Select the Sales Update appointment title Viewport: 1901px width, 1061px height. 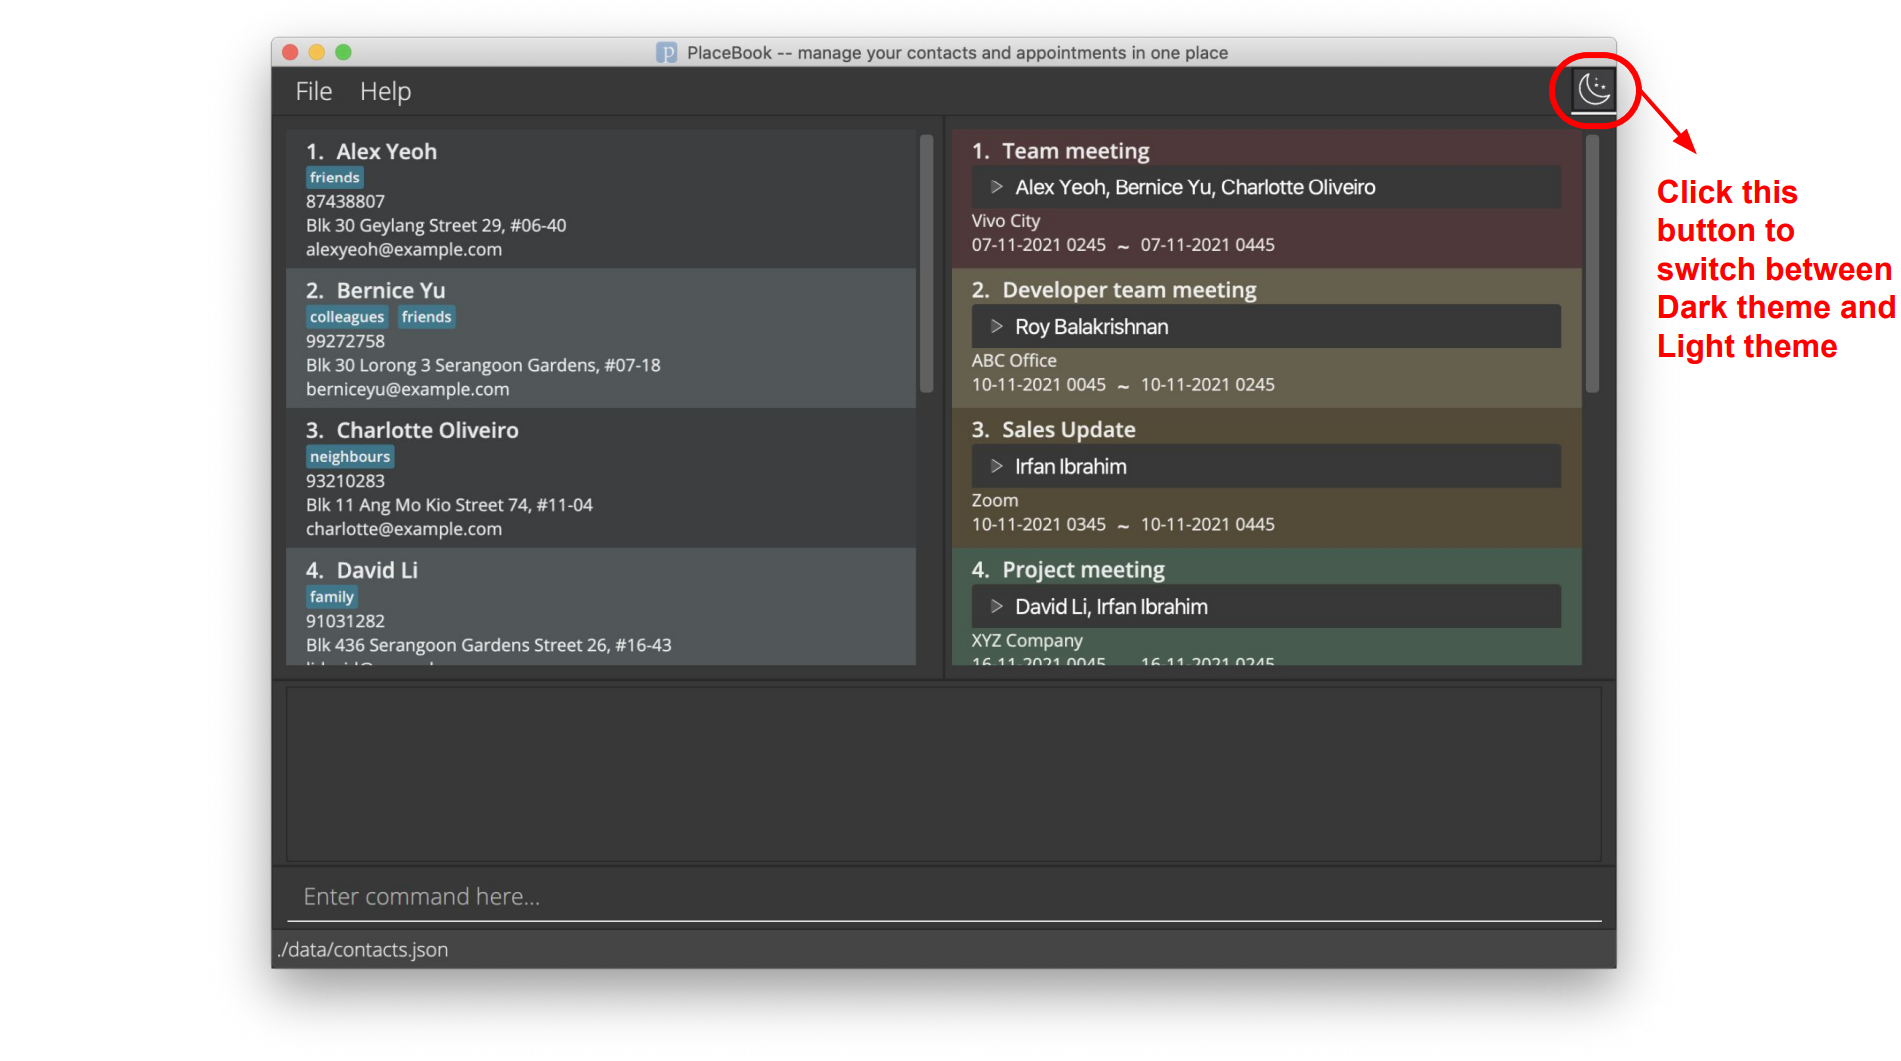point(1068,430)
